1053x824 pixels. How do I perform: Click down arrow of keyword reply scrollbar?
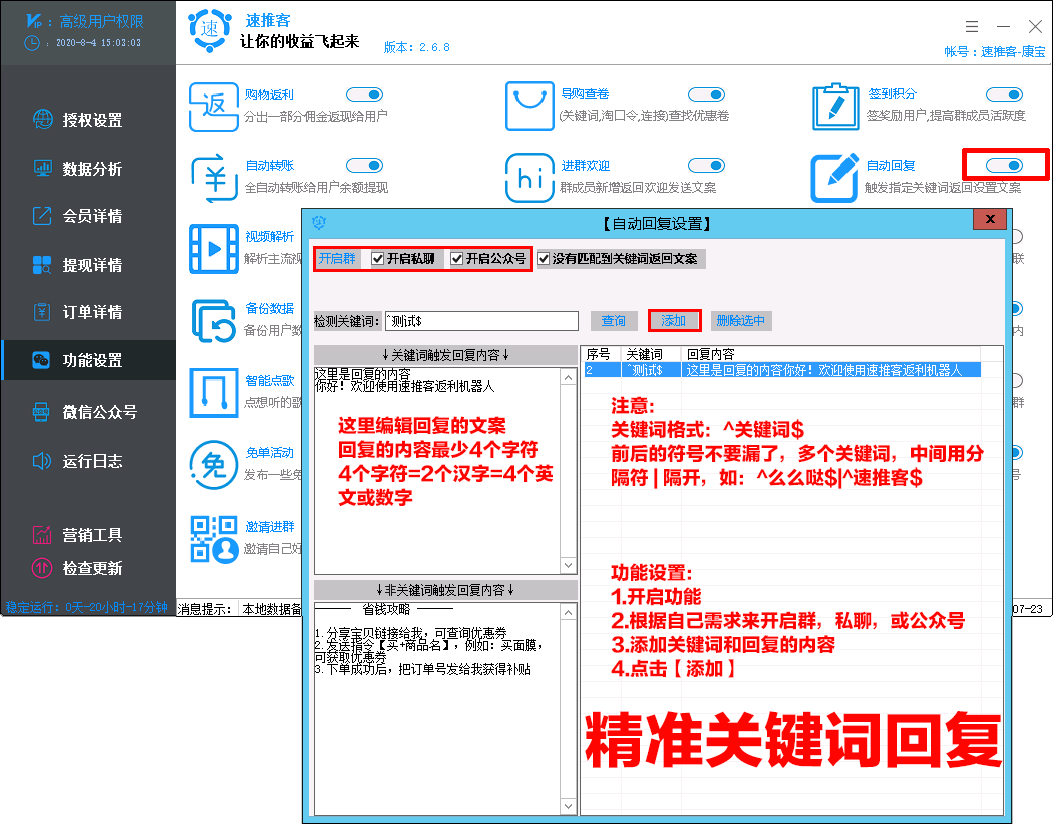click(569, 565)
